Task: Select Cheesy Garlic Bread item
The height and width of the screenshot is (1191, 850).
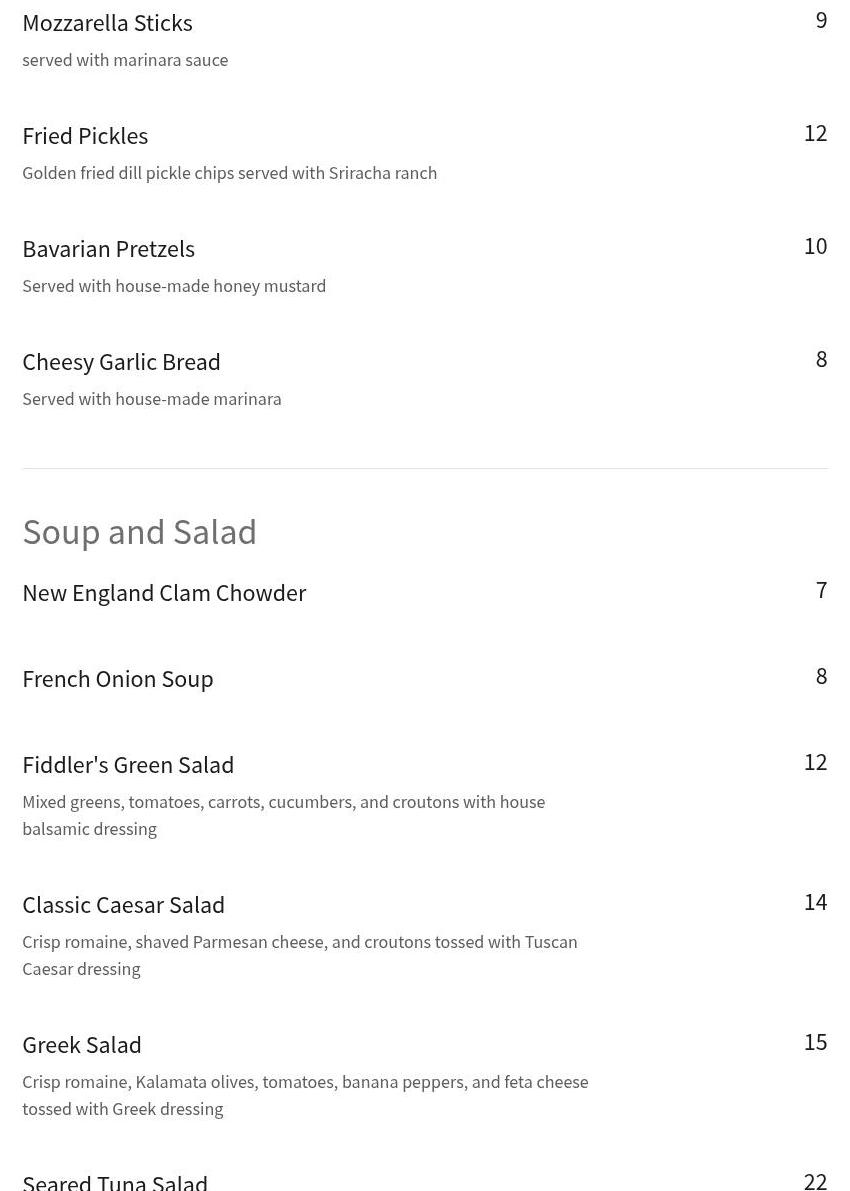Action: (x=122, y=362)
